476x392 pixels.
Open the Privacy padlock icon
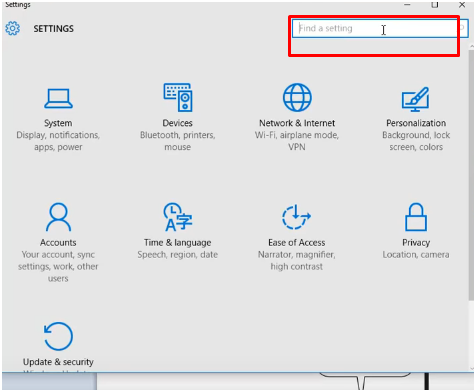click(x=416, y=217)
